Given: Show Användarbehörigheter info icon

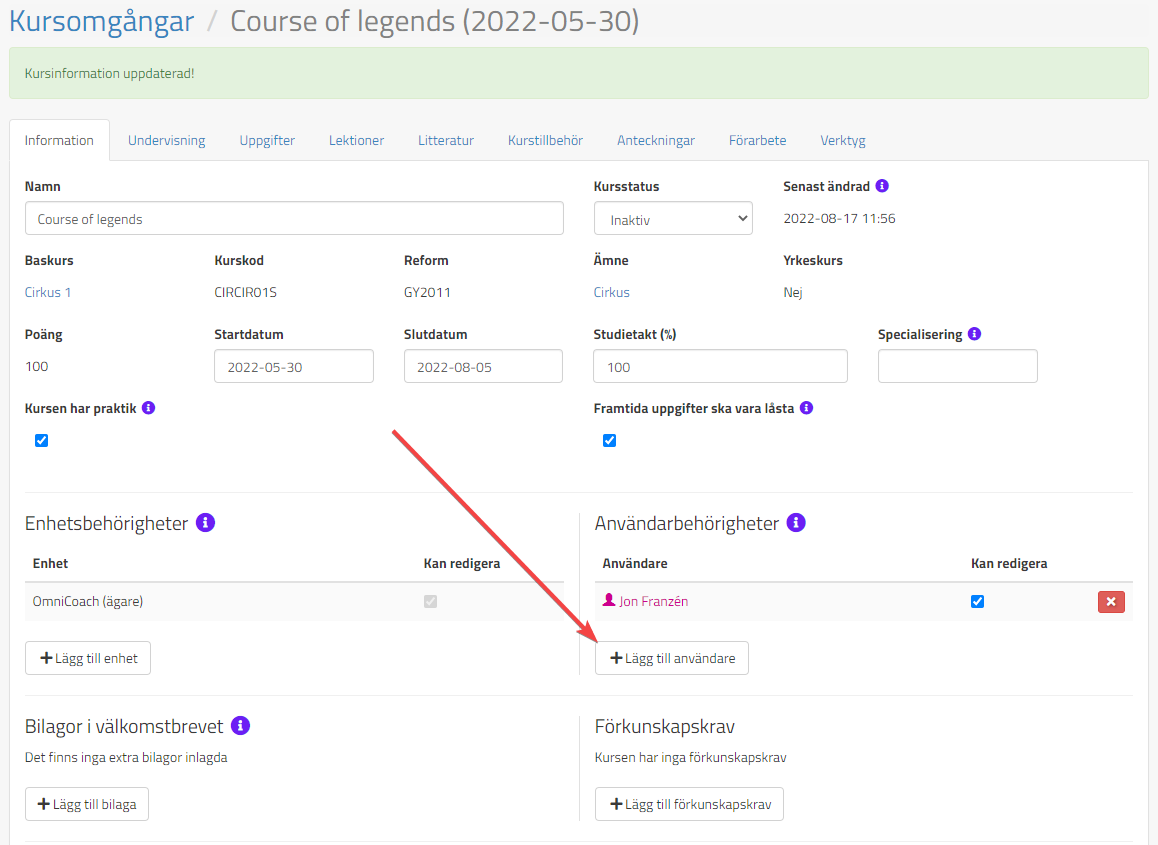Looking at the screenshot, I should tap(796, 523).
